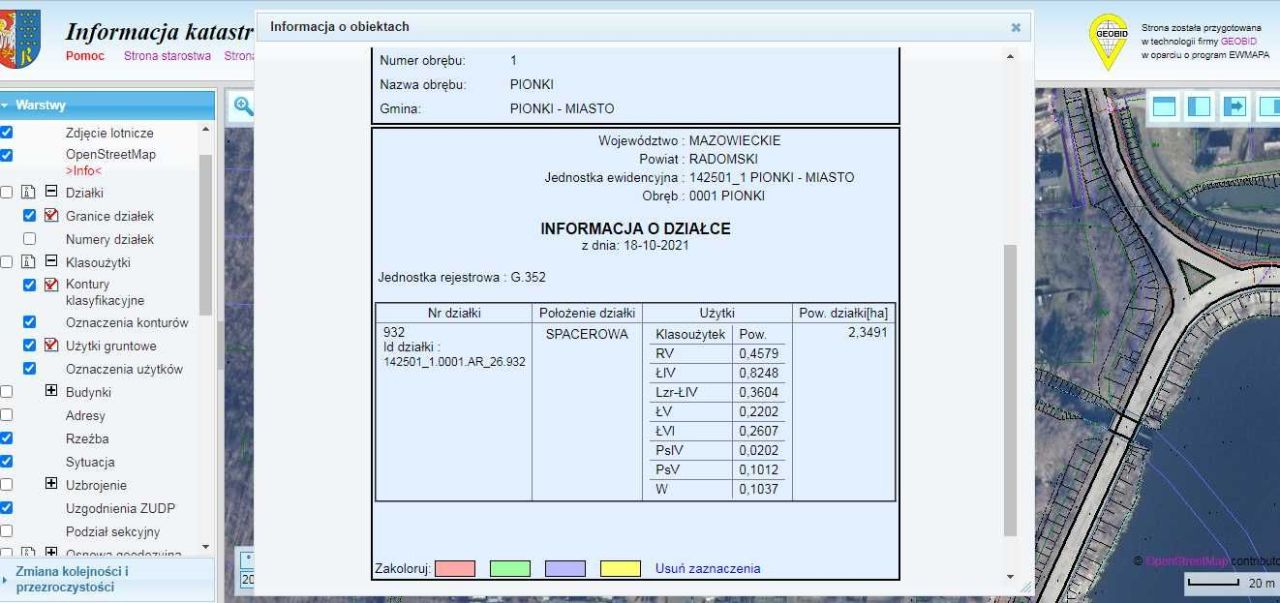Enable the Podział sekcyjny checkbox

pyautogui.click(x=6, y=531)
